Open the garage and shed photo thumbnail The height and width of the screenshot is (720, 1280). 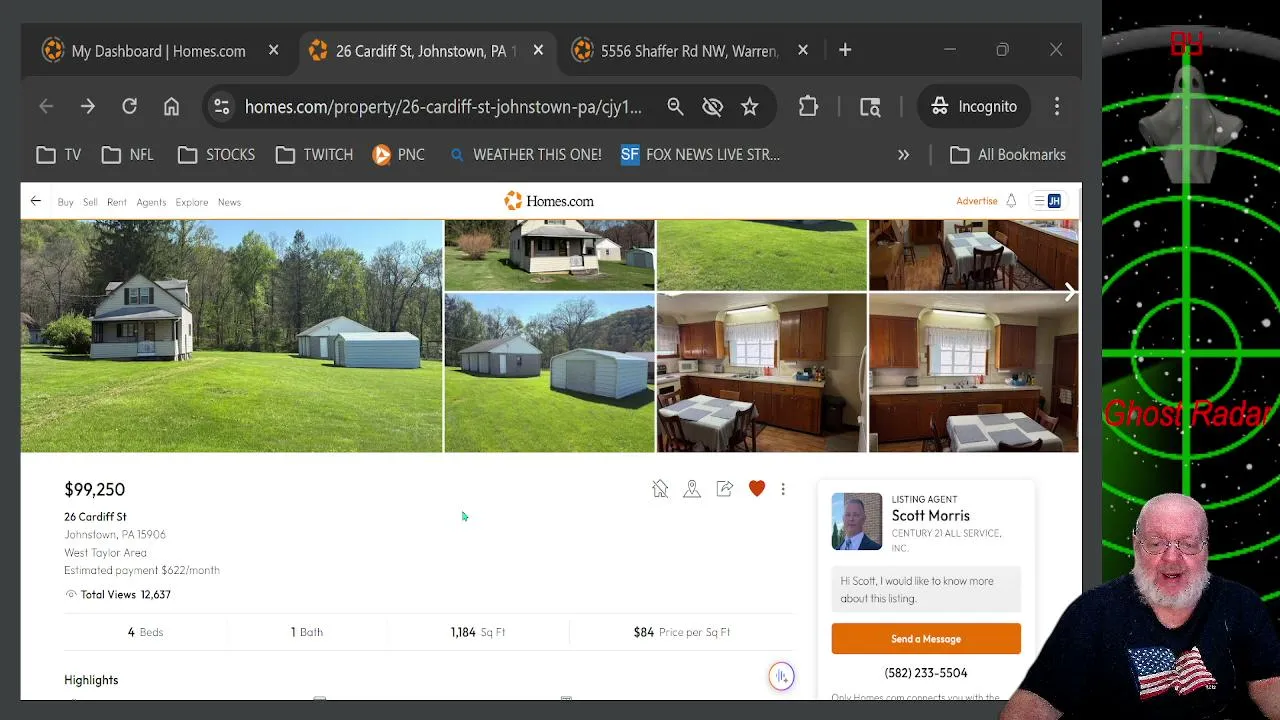[549, 372]
